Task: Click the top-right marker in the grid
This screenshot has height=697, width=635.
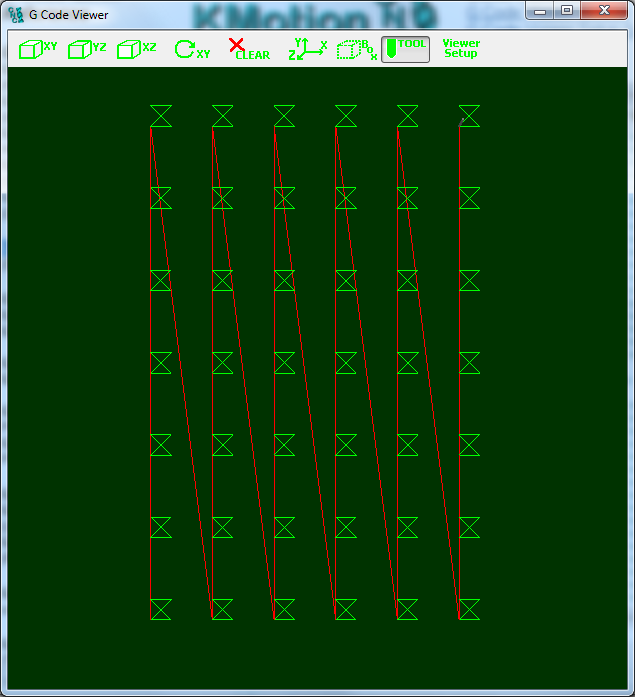Action: [x=469, y=116]
